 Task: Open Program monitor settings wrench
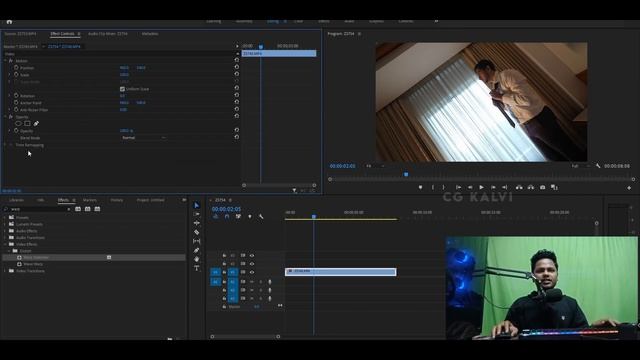[598, 166]
